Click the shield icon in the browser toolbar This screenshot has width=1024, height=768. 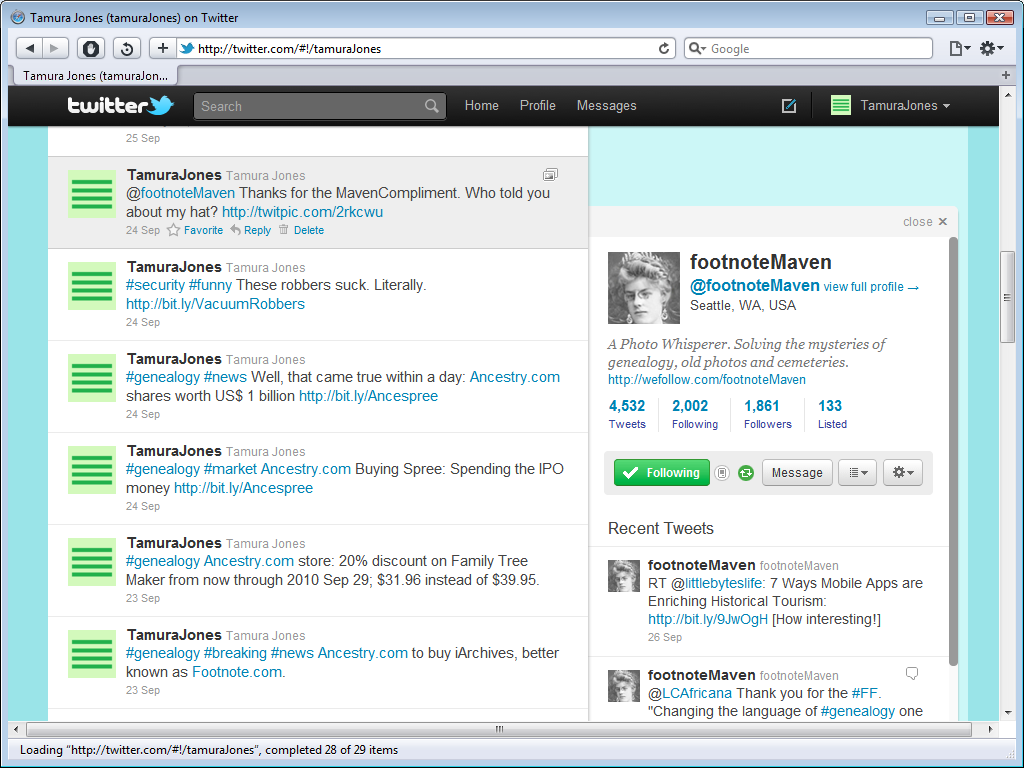tap(91, 48)
